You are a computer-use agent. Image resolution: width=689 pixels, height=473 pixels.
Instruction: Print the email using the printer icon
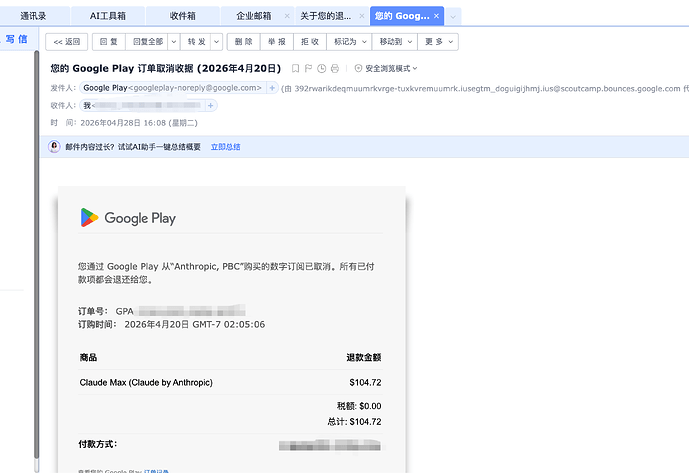[335, 69]
